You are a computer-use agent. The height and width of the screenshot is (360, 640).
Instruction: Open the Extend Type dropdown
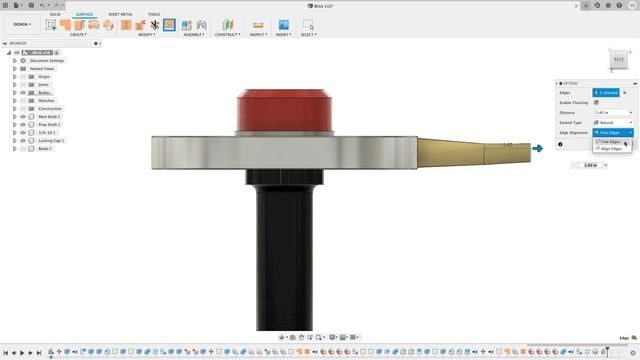[x=613, y=122]
